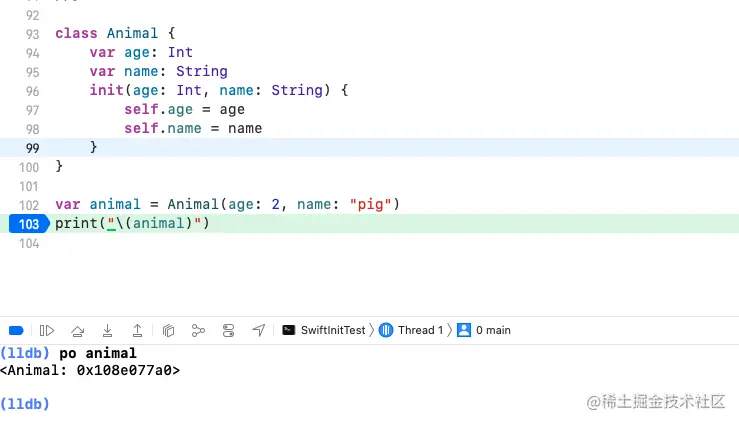
Task: Click the Continue program execution icon
Action: click(47, 330)
